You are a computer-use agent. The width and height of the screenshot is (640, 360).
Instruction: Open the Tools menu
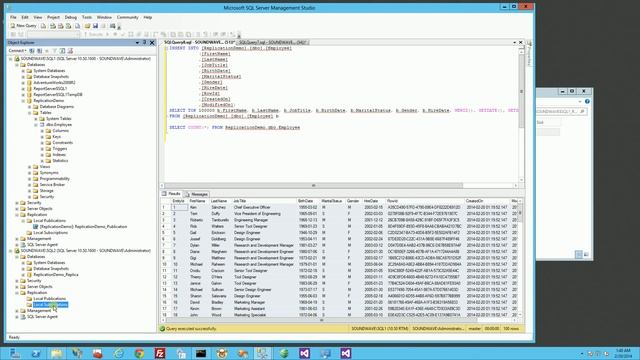pyautogui.click(x=87, y=18)
